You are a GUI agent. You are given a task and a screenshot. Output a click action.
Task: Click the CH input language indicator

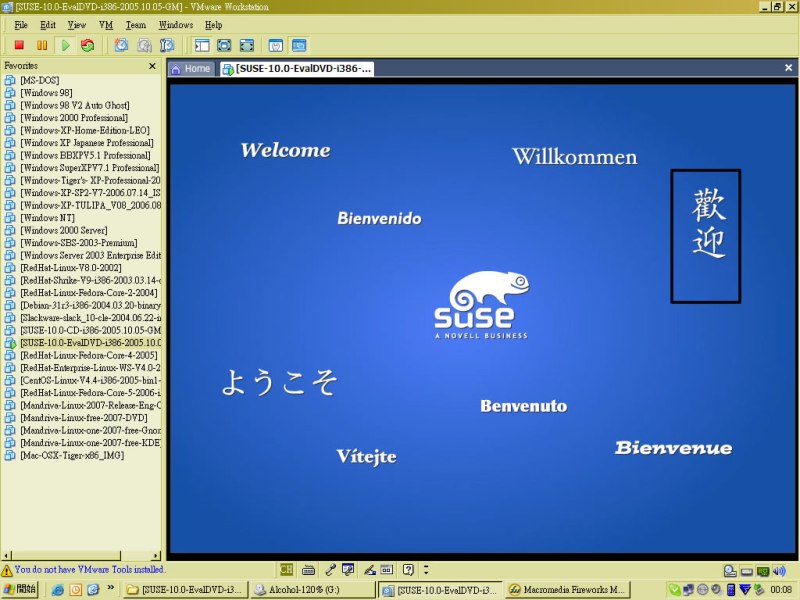286,569
